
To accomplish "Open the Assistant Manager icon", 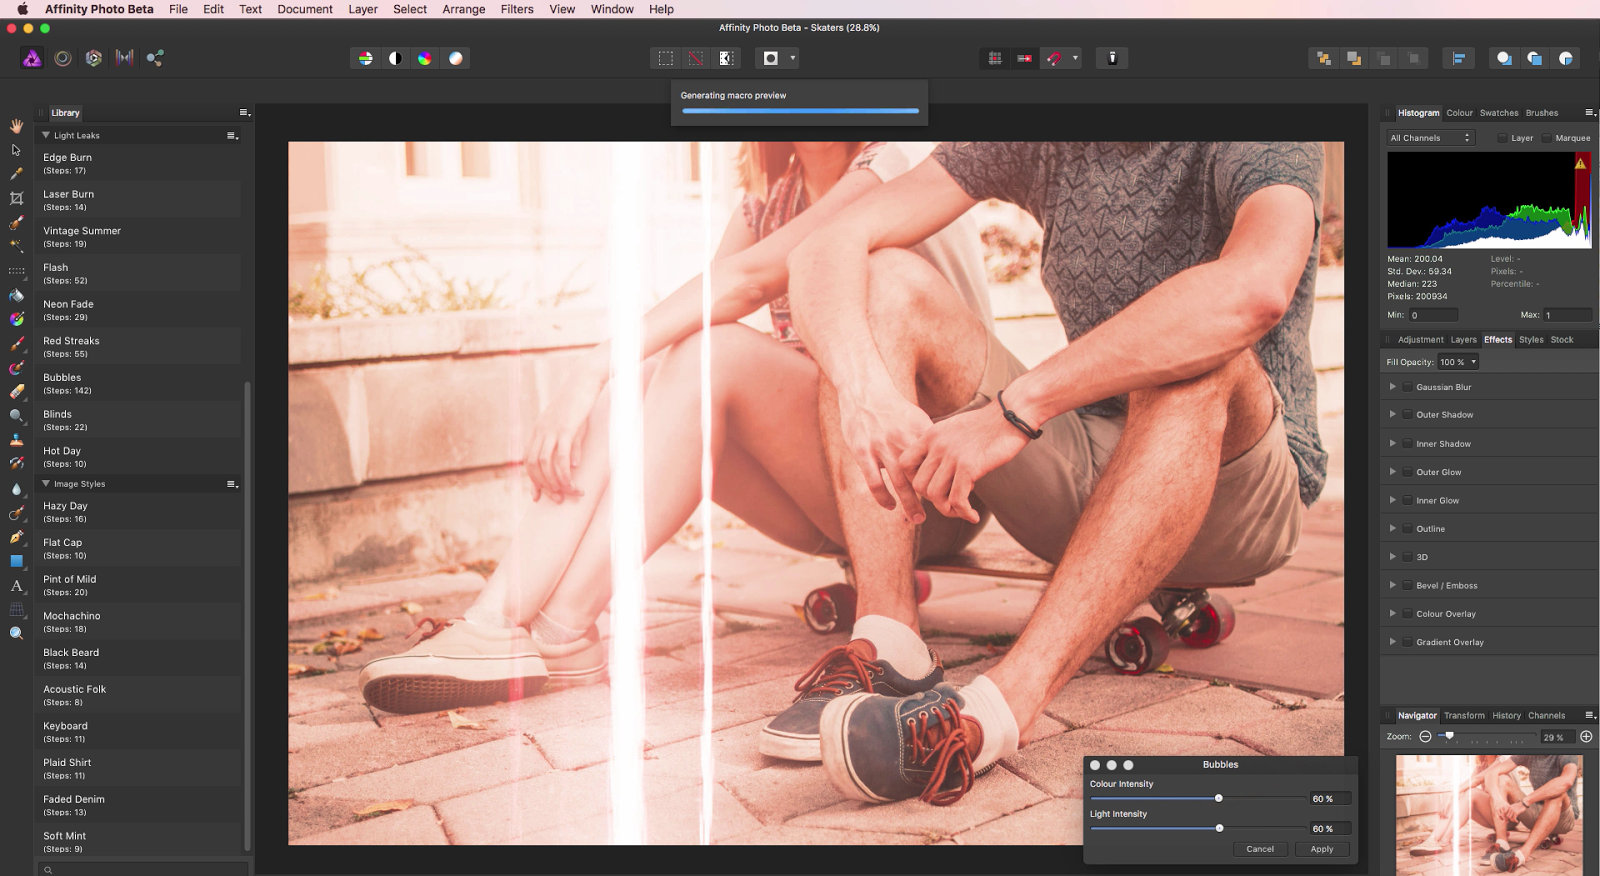I will [1112, 58].
